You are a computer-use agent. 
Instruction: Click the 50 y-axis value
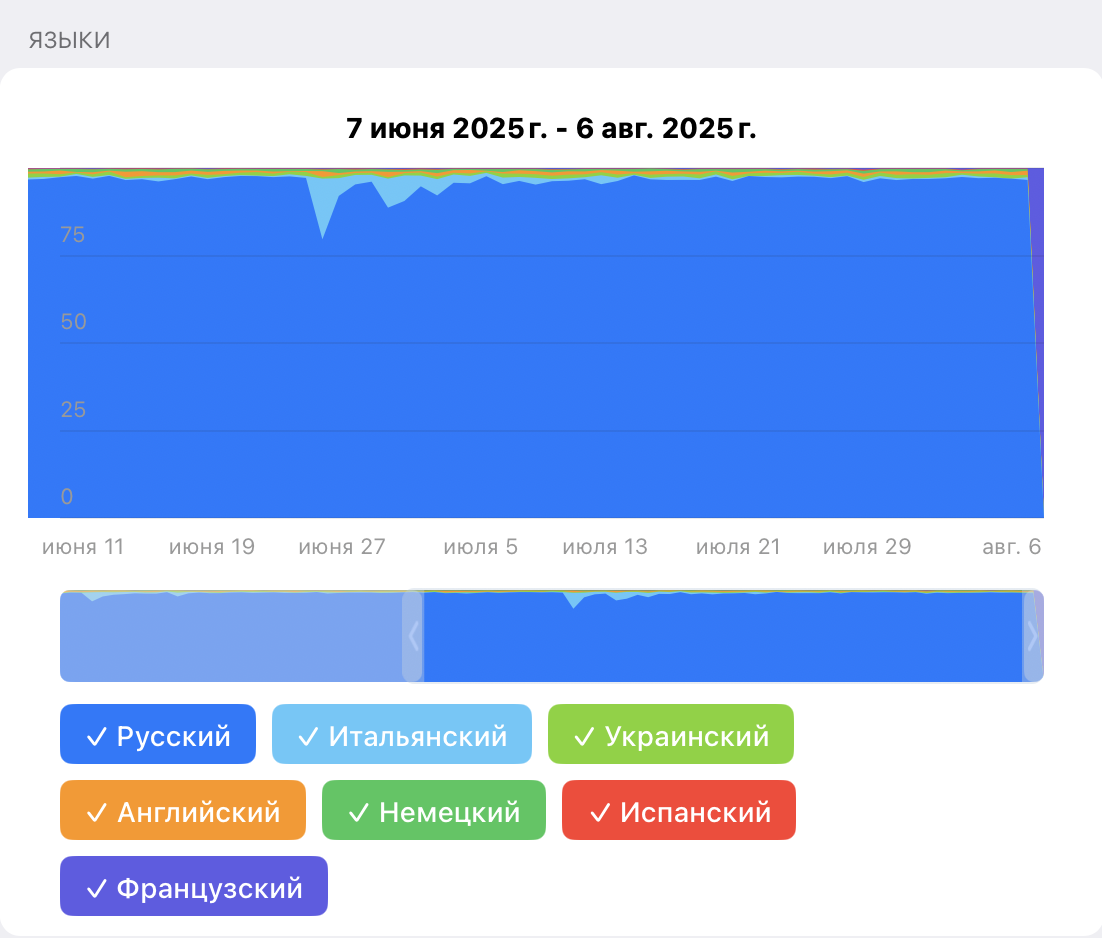click(x=74, y=322)
